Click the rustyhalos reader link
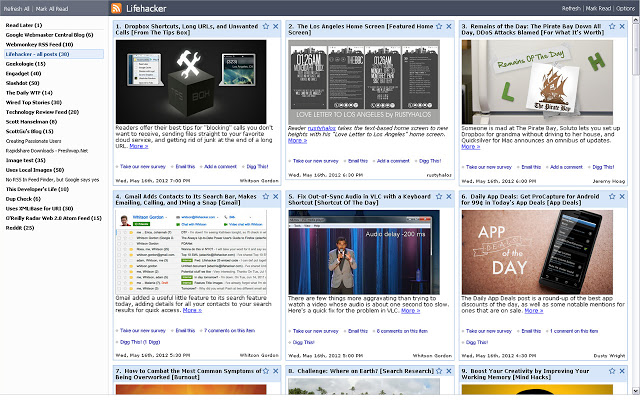The width and height of the screenshot is (640, 400). coord(322,128)
